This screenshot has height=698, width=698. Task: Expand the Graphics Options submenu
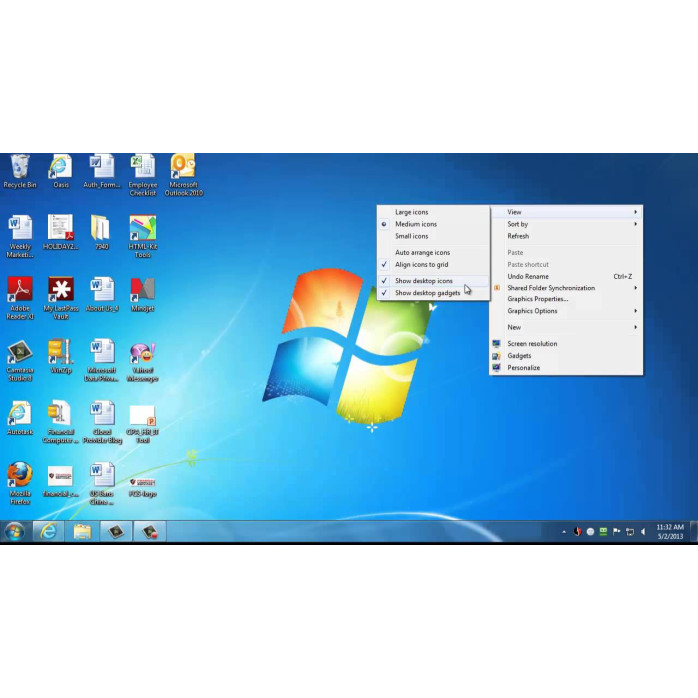[x=566, y=311]
